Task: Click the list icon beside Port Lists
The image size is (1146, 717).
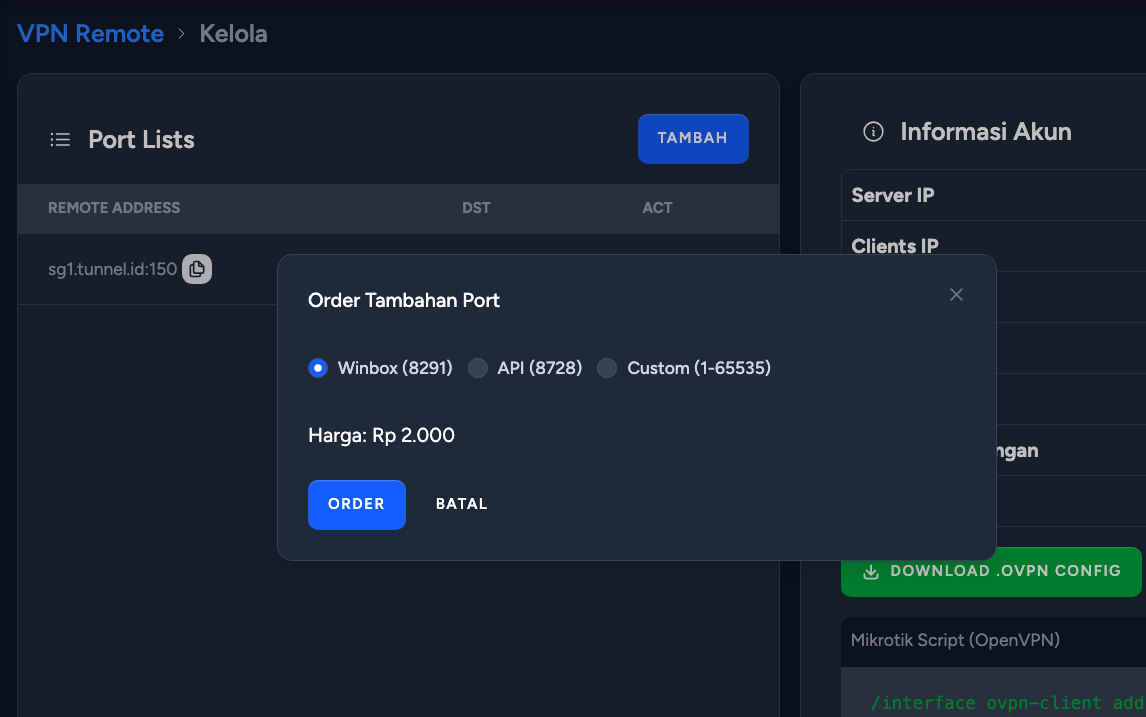Action: click(x=60, y=140)
